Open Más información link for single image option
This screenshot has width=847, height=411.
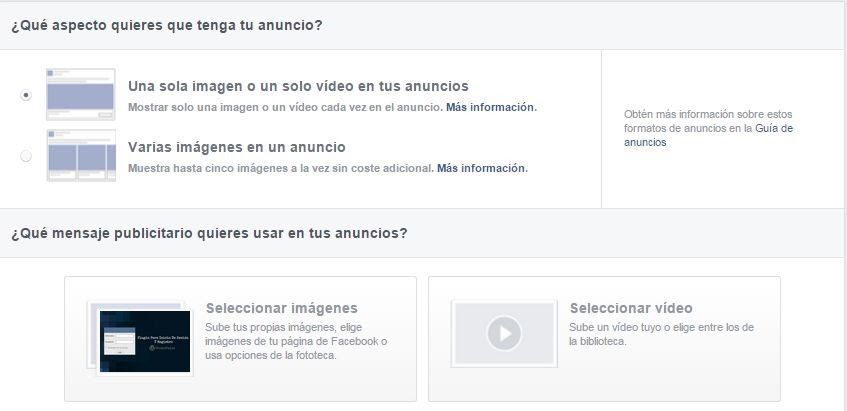point(490,107)
